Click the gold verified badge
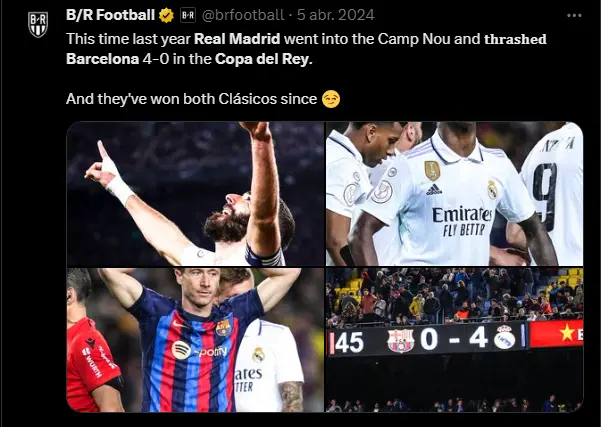The height and width of the screenshot is (427, 601). tap(166, 15)
